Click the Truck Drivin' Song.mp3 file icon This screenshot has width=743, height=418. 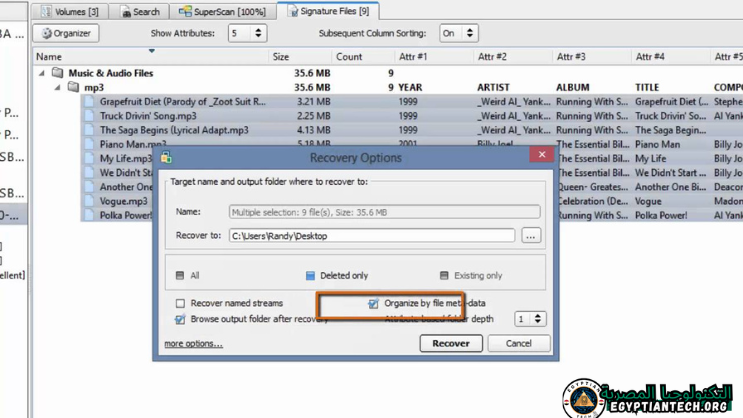click(x=89, y=116)
